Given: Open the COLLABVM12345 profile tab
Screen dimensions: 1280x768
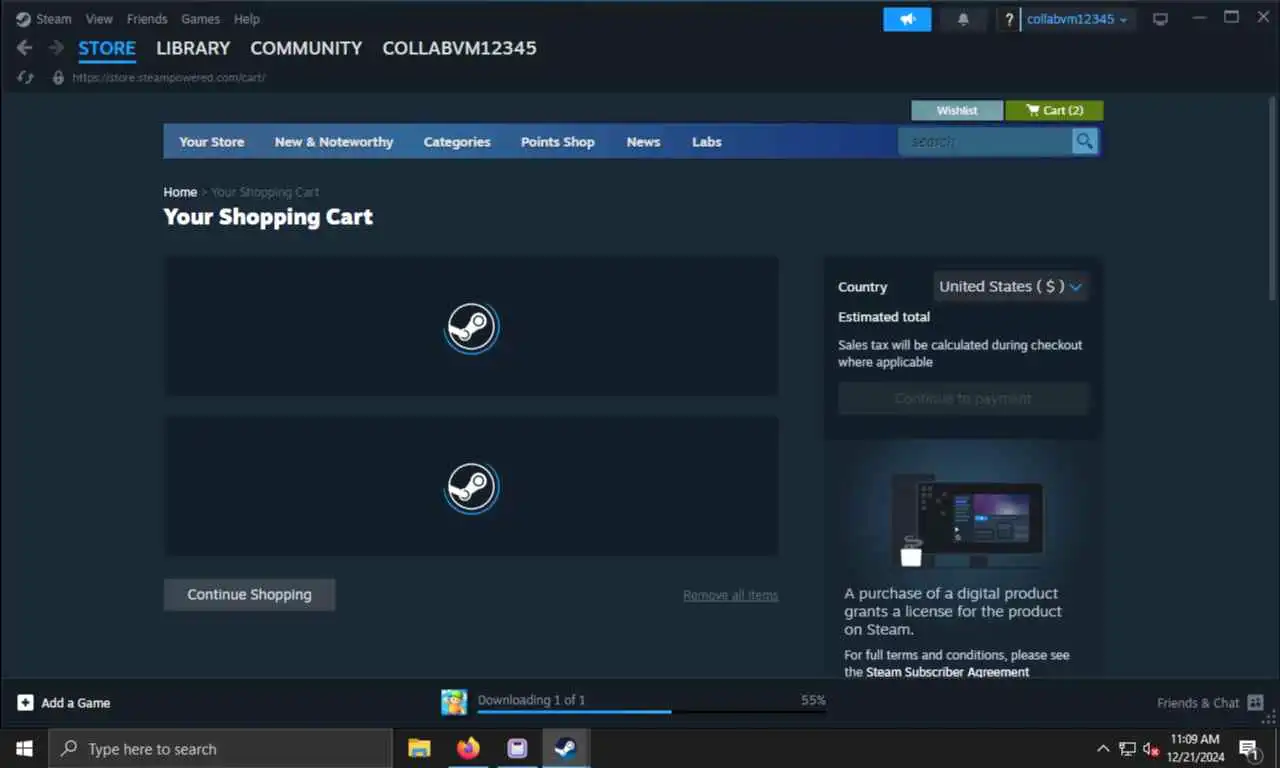Looking at the screenshot, I should point(459,48).
